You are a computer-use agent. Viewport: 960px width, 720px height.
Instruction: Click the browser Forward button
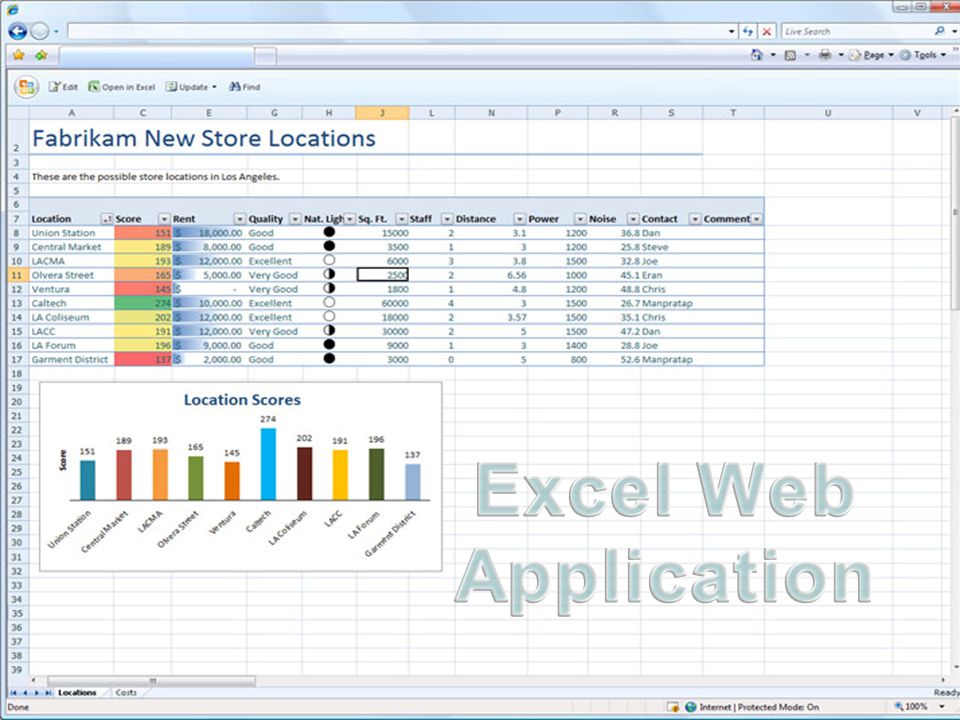40,31
